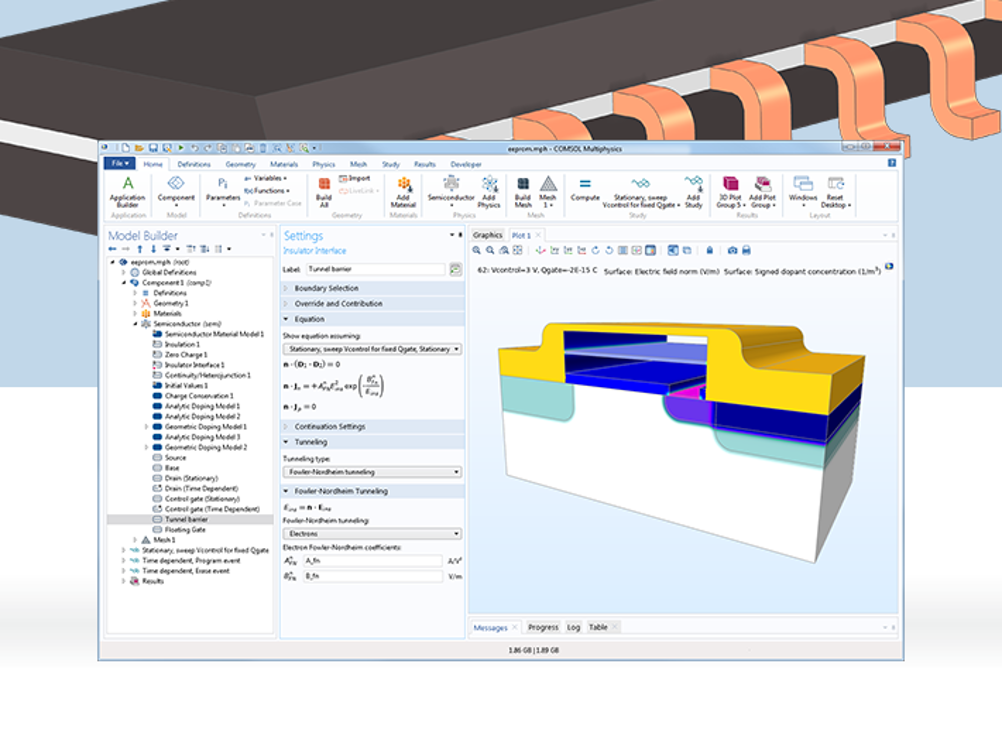Click the Save icon in quick access toolbar
Screen dimensions: 1002x738
153,148
